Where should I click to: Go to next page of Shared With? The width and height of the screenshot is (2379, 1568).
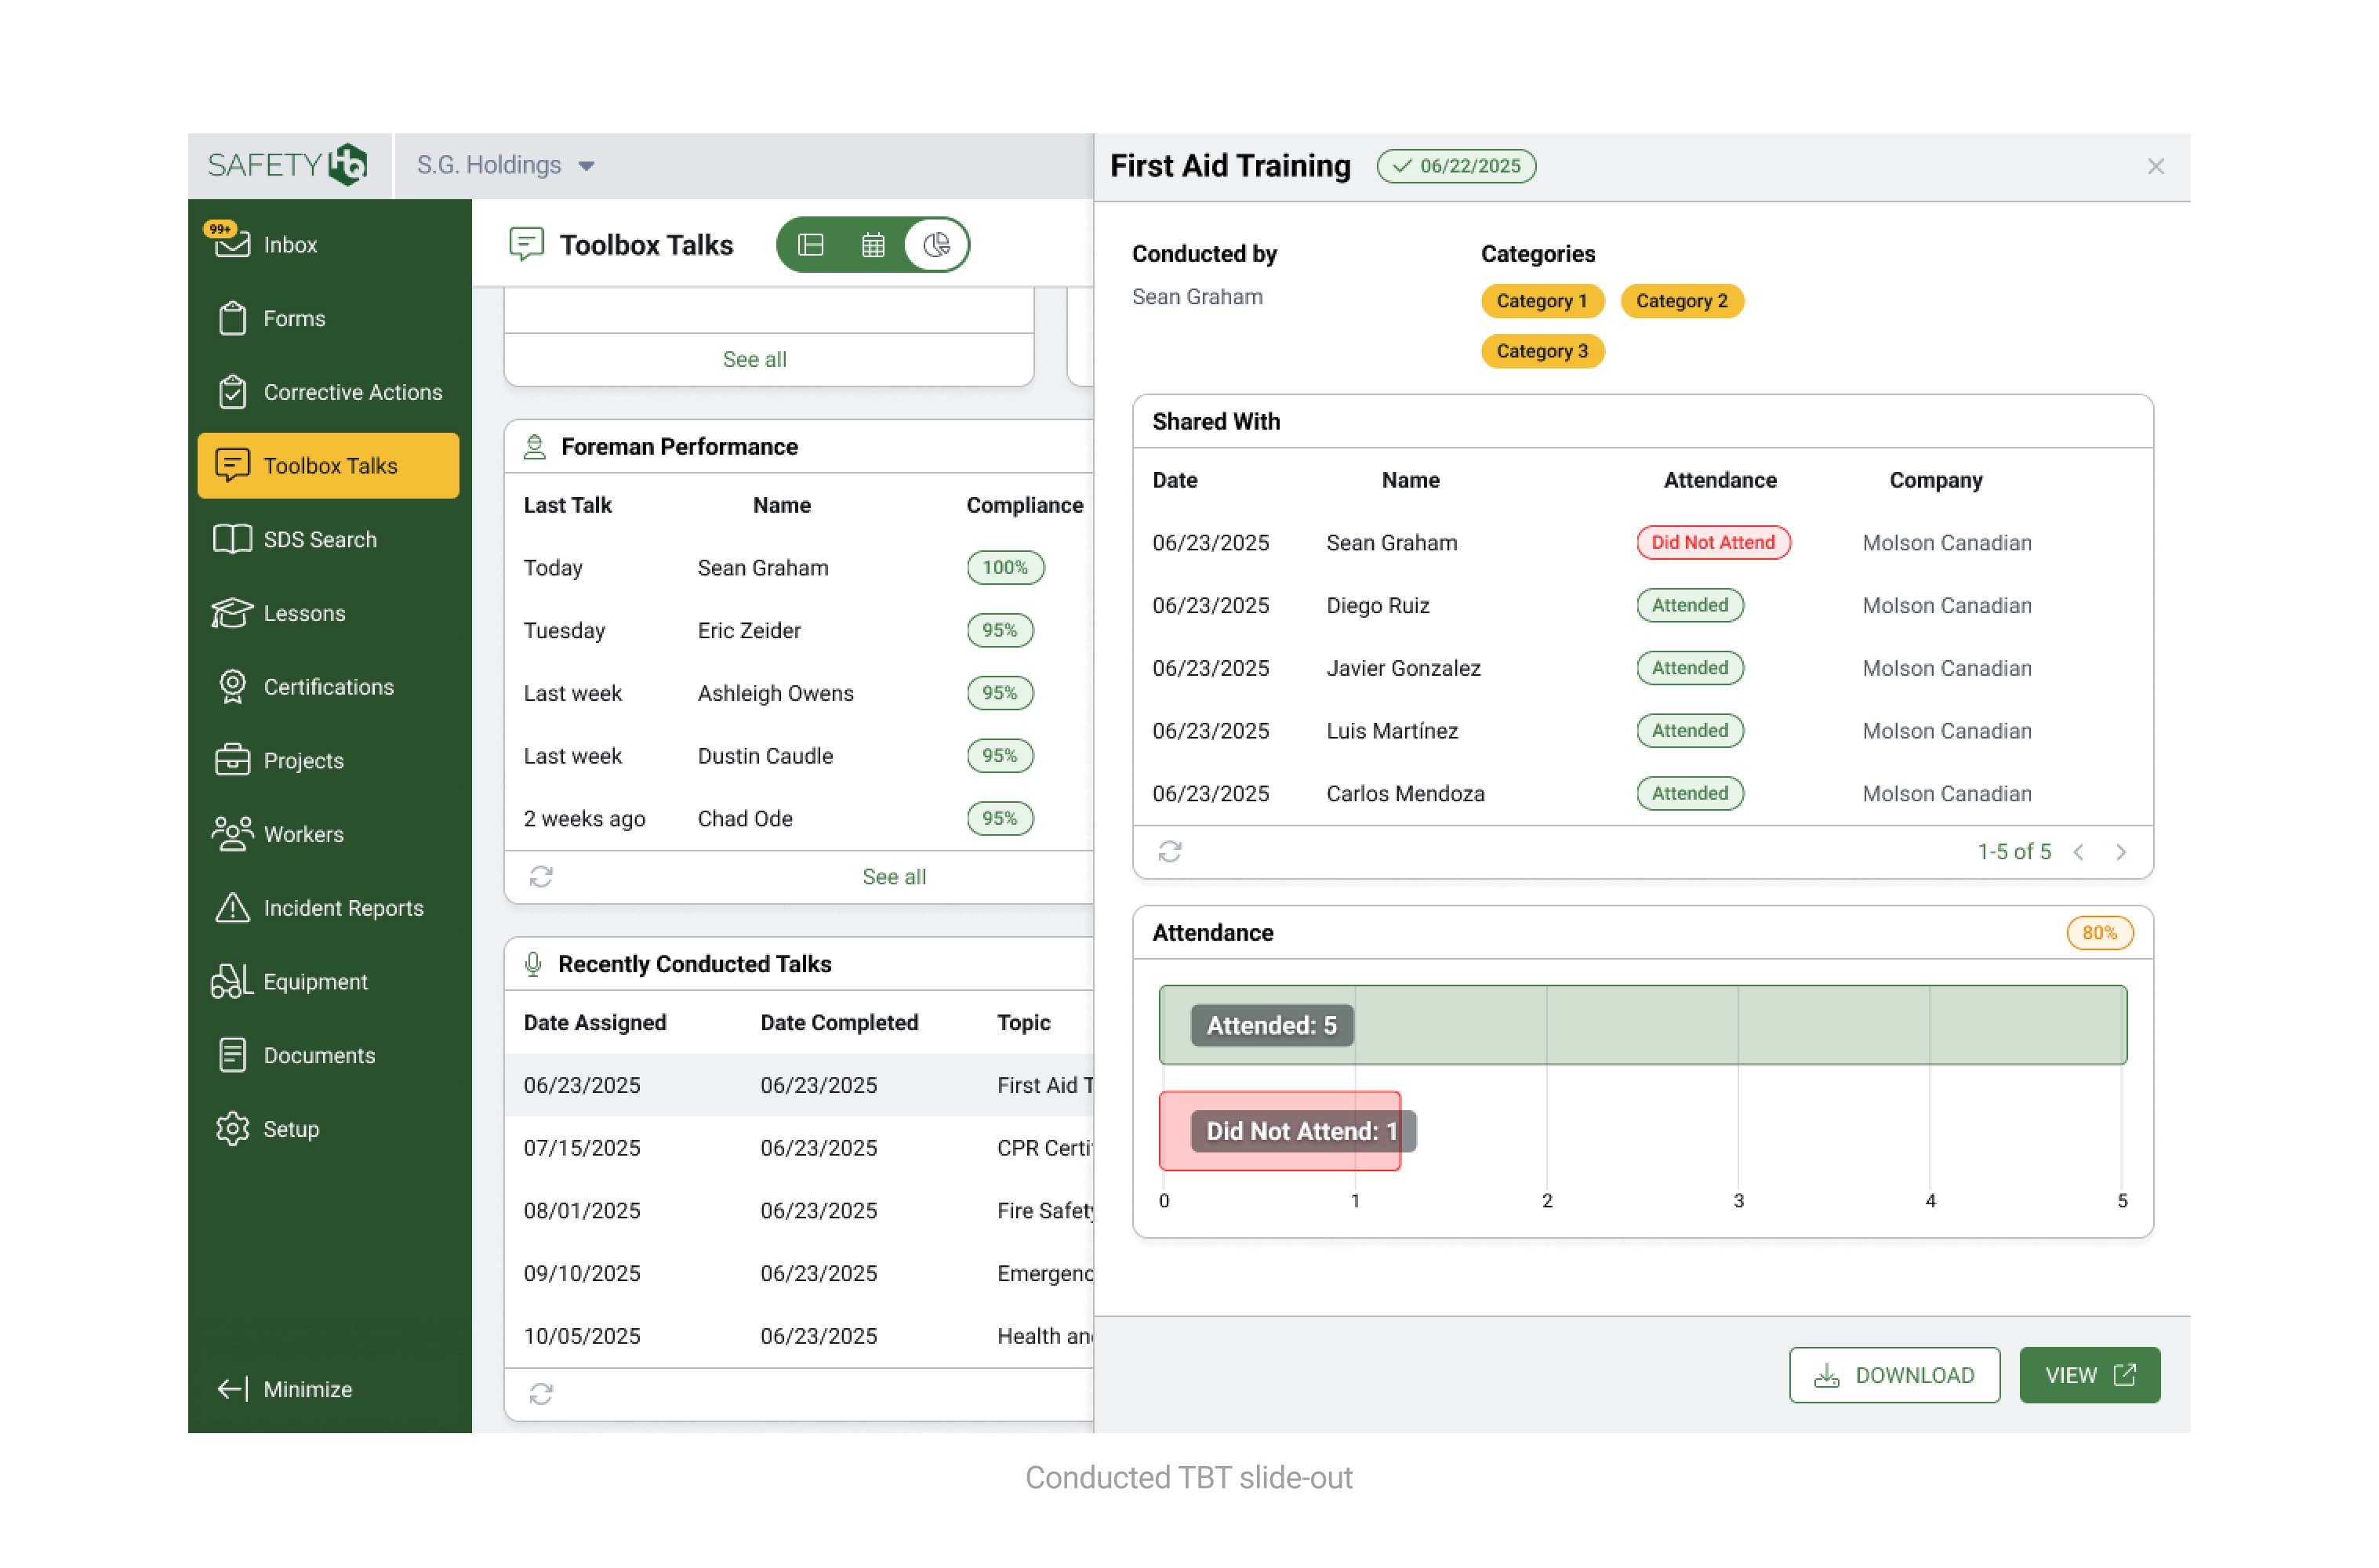click(x=2120, y=851)
